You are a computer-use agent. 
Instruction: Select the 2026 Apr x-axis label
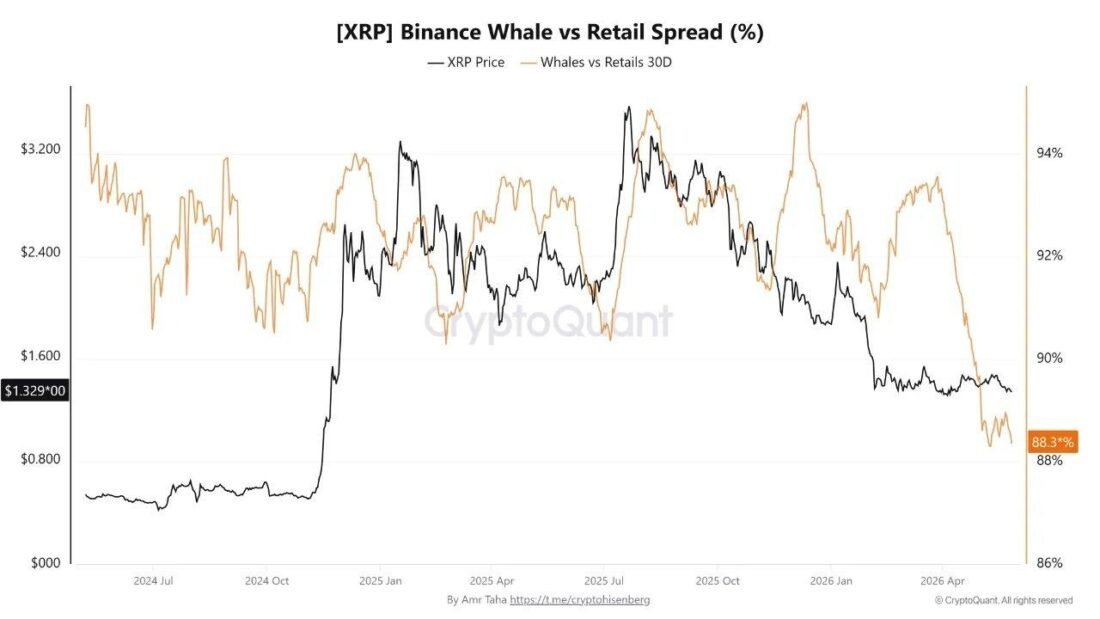click(x=942, y=581)
